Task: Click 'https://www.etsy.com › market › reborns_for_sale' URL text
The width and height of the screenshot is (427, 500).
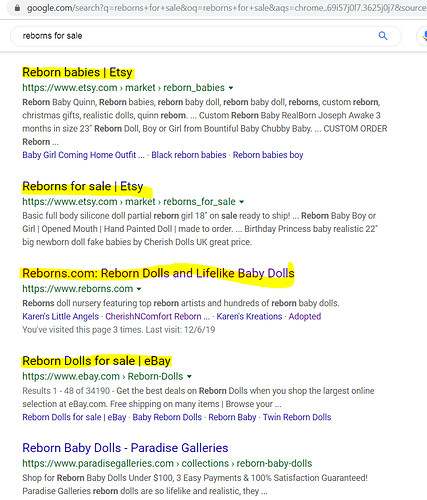Action: [x=129, y=202]
